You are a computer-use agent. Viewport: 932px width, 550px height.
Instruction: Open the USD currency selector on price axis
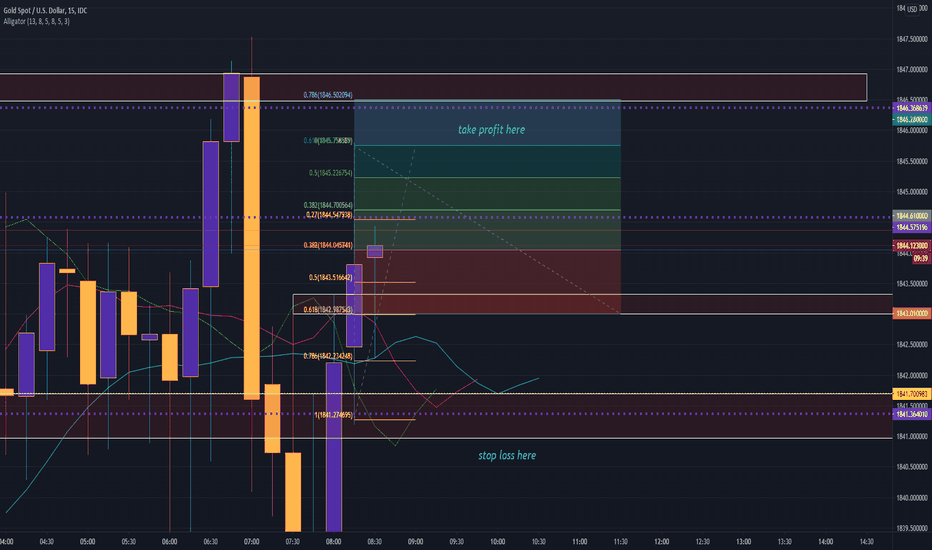click(x=912, y=8)
